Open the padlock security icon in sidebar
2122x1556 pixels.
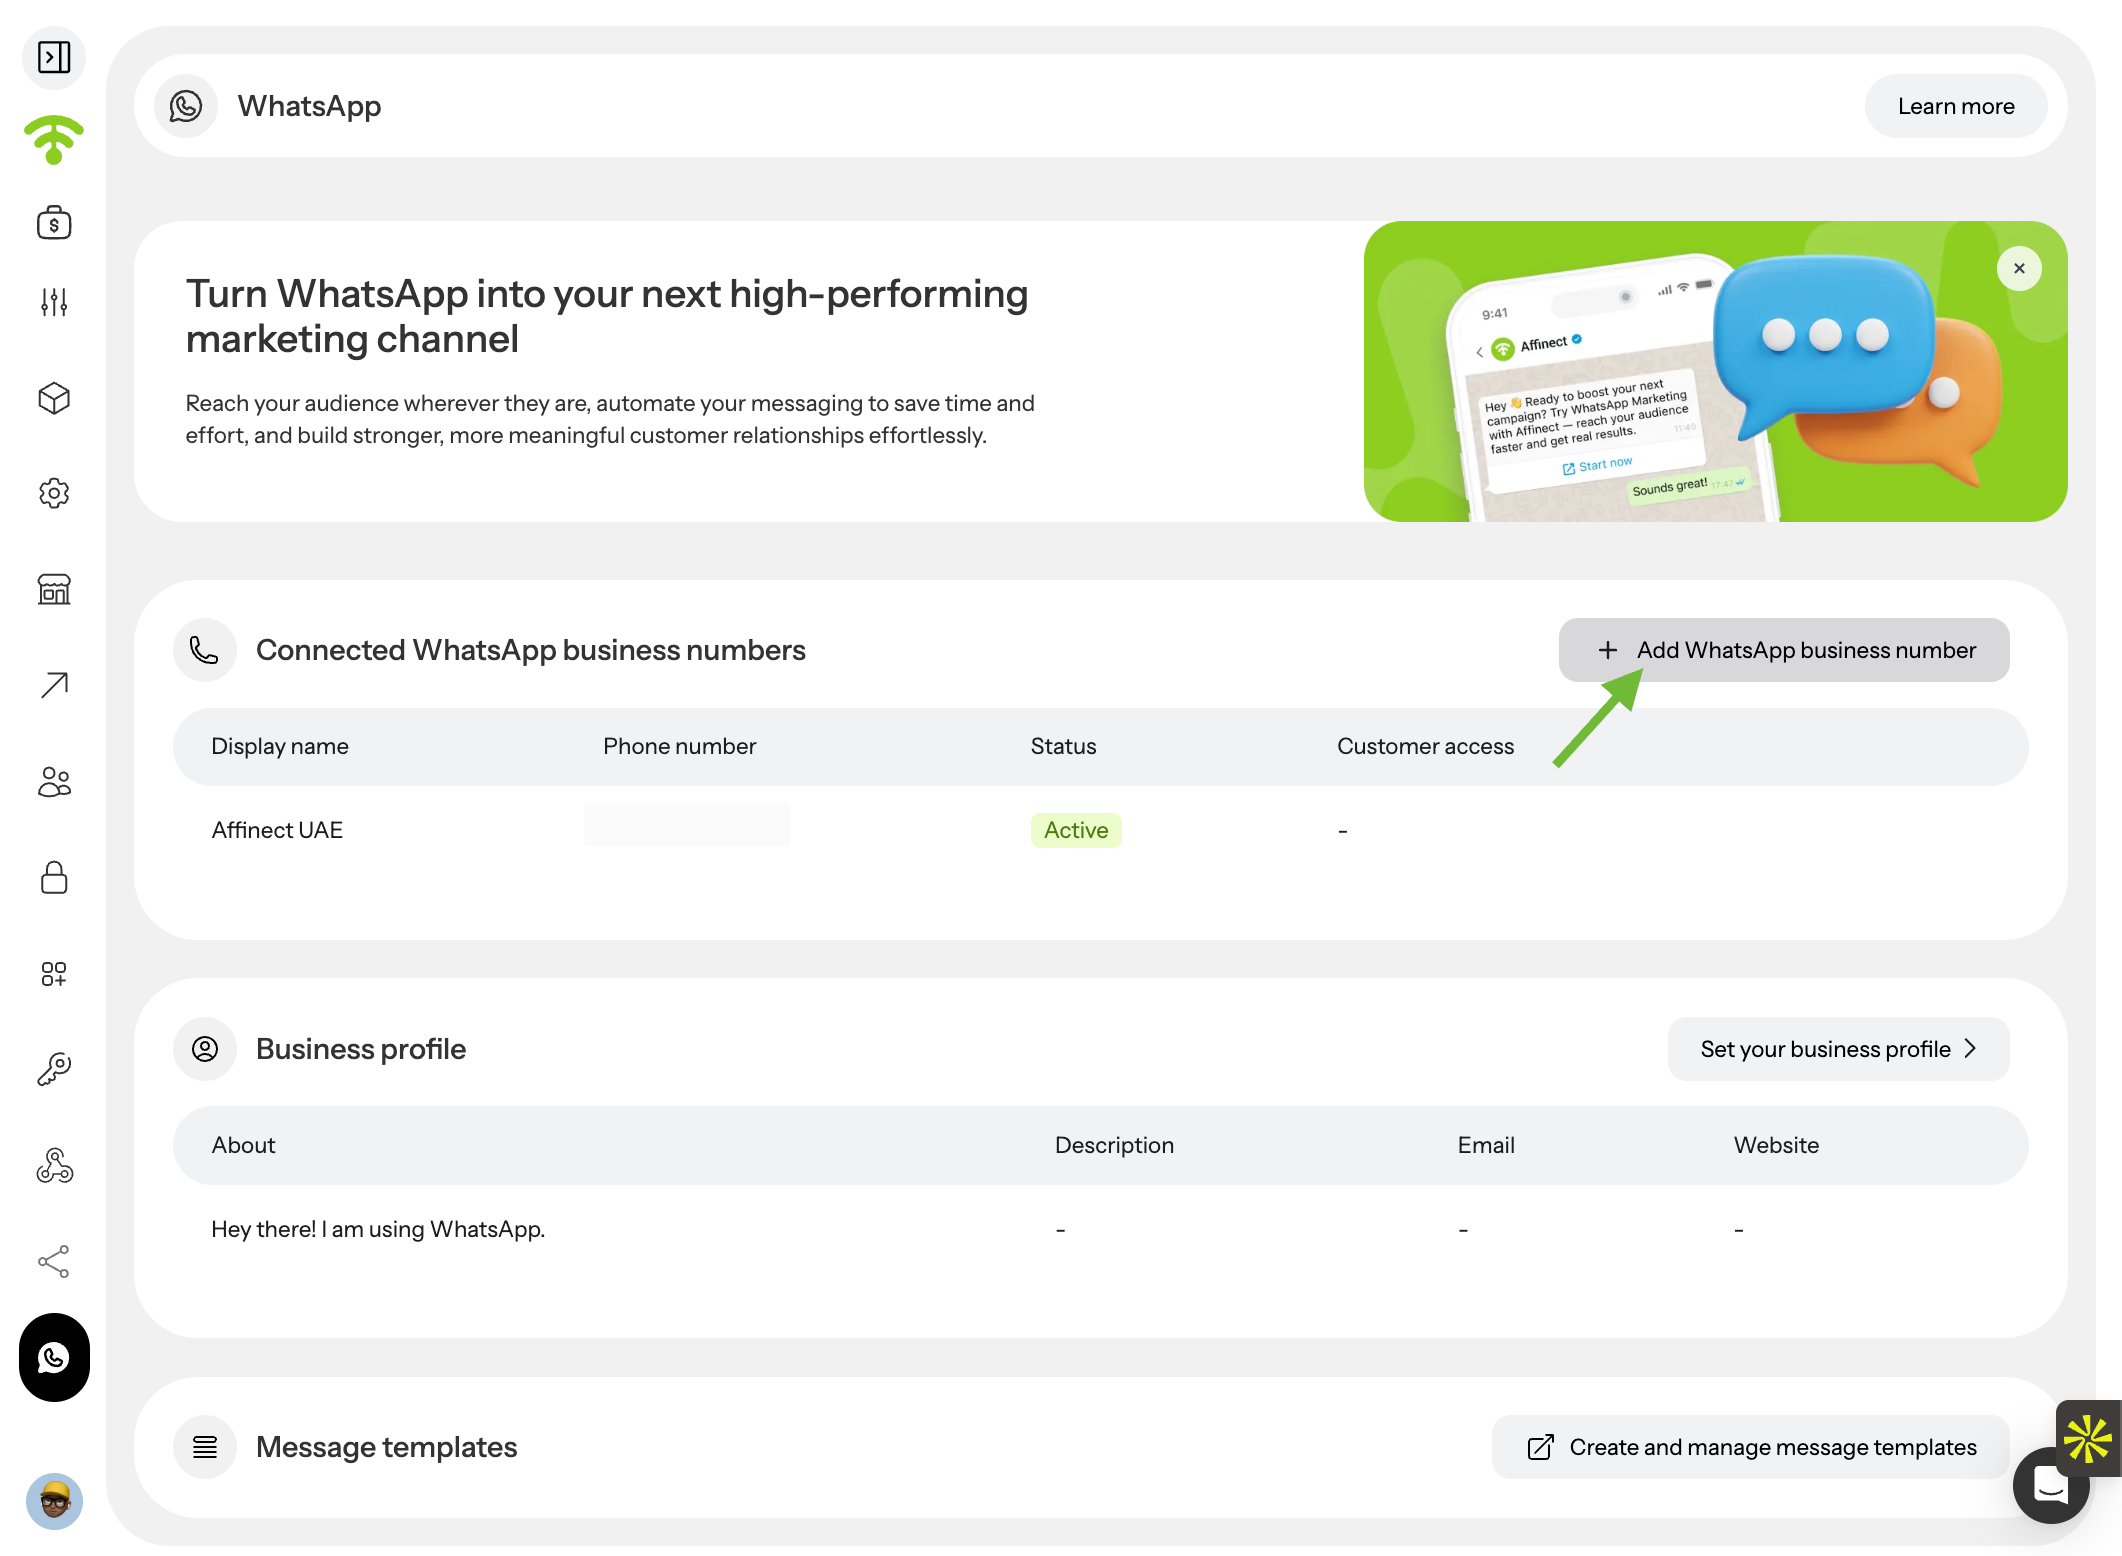click(54, 877)
